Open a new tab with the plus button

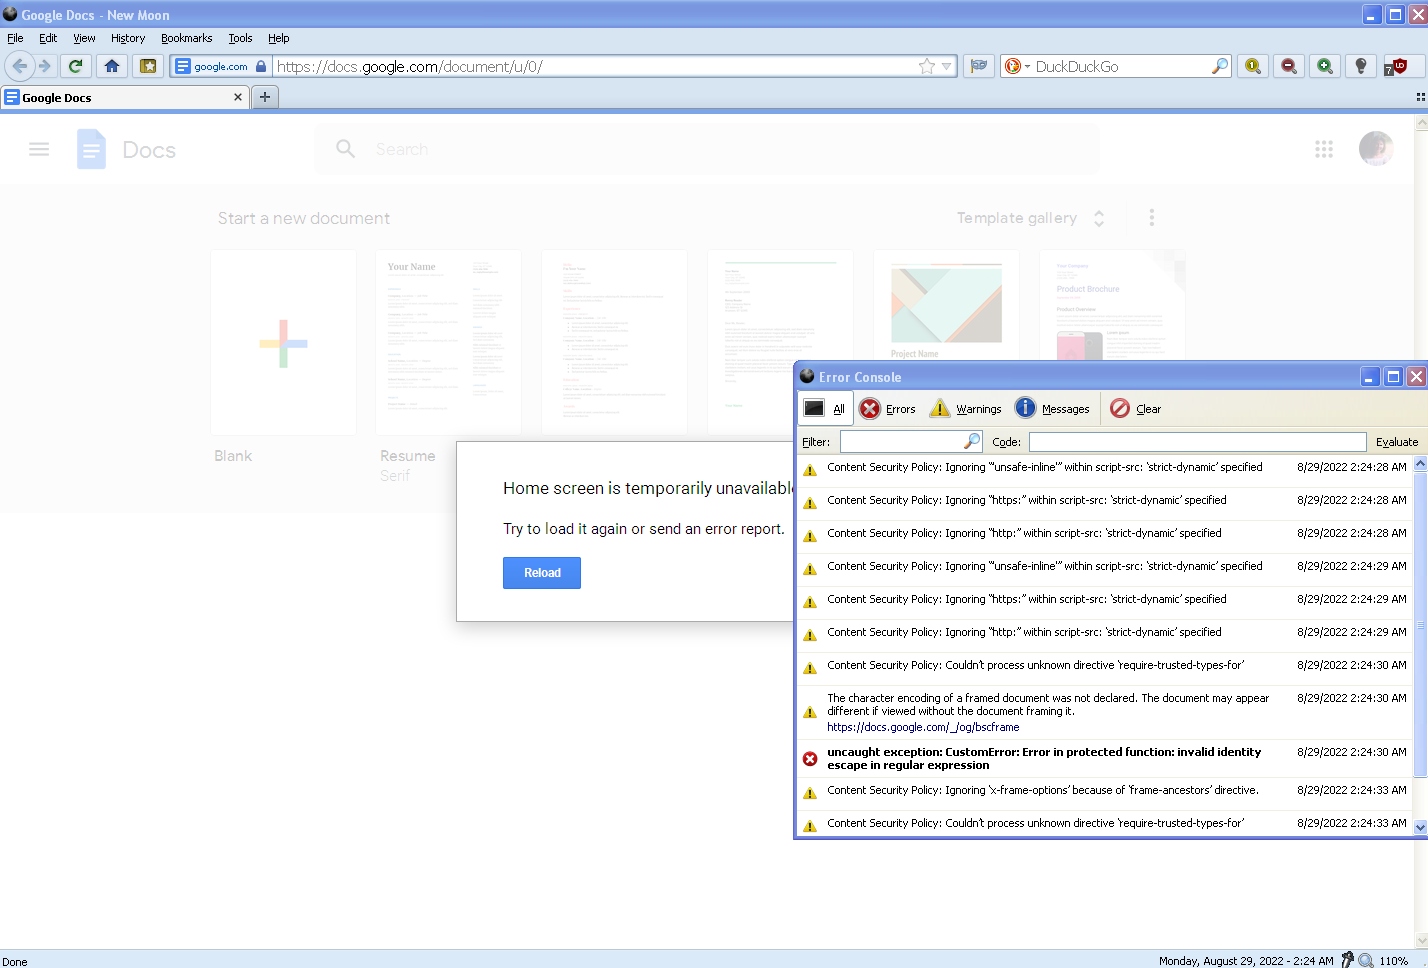(x=264, y=97)
